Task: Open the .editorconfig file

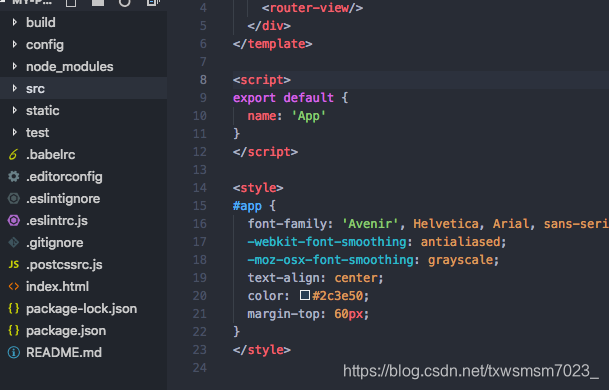Action: [x=64, y=177]
